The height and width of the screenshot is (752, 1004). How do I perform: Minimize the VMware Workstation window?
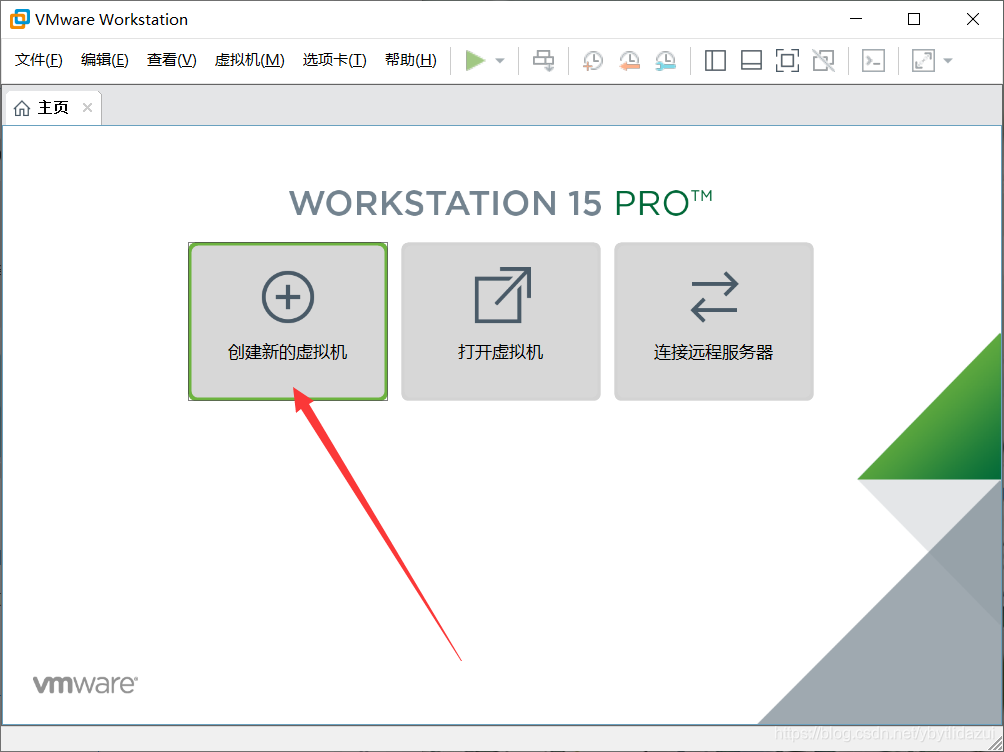click(x=856, y=19)
